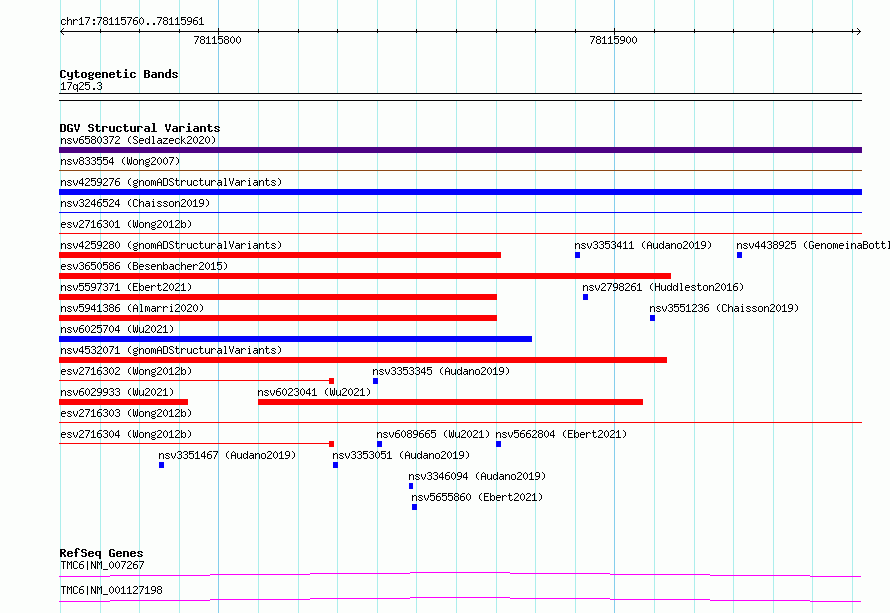Click the esv2716302 (Wong2012b) label
890x613 pixels.
(126, 371)
